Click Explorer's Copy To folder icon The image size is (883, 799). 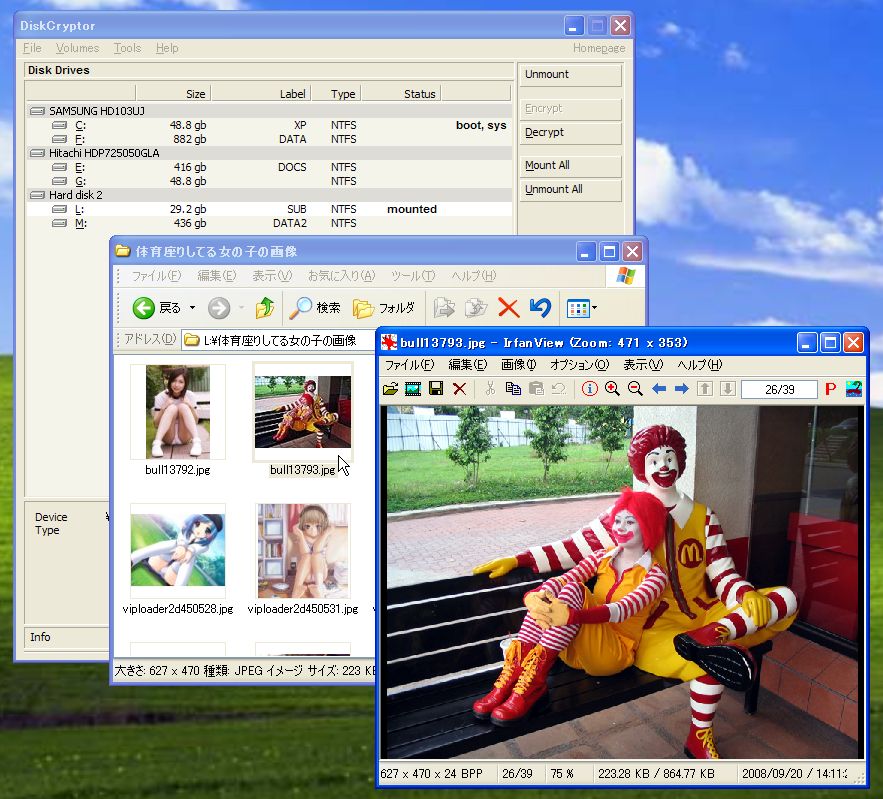(x=476, y=308)
